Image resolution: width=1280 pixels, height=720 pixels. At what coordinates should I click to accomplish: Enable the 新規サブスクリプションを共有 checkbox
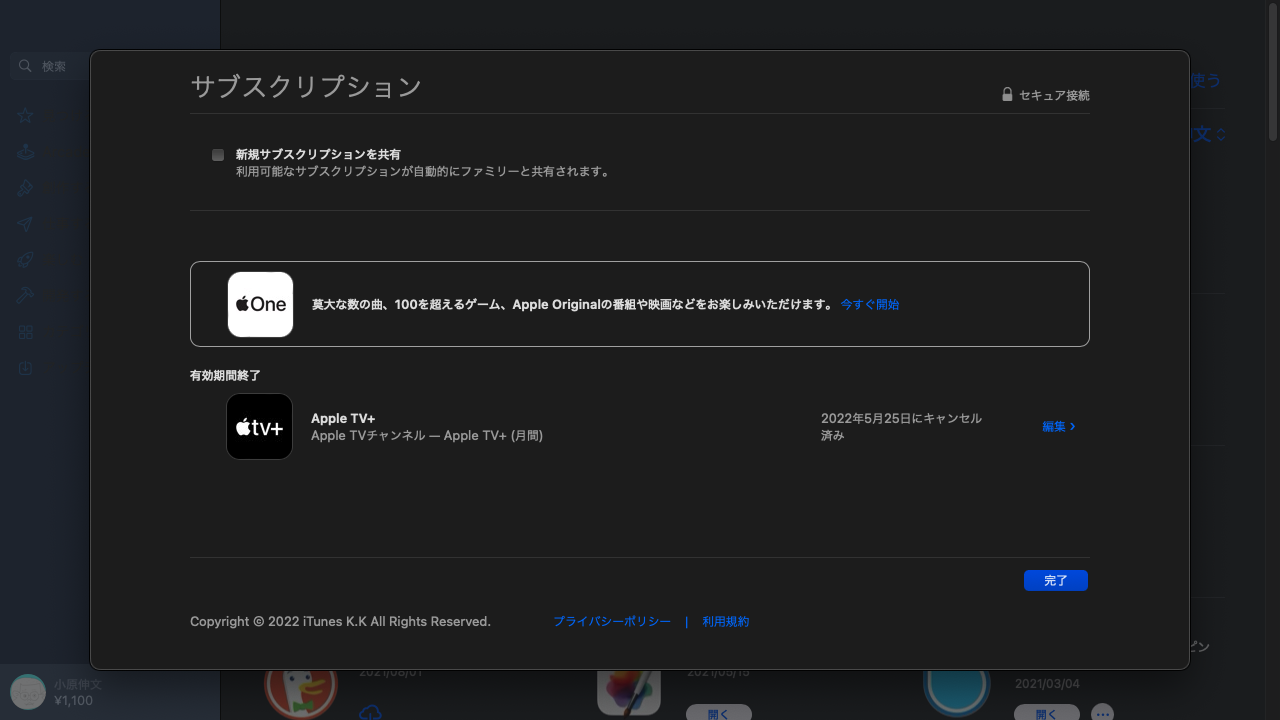tap(218, 155)
